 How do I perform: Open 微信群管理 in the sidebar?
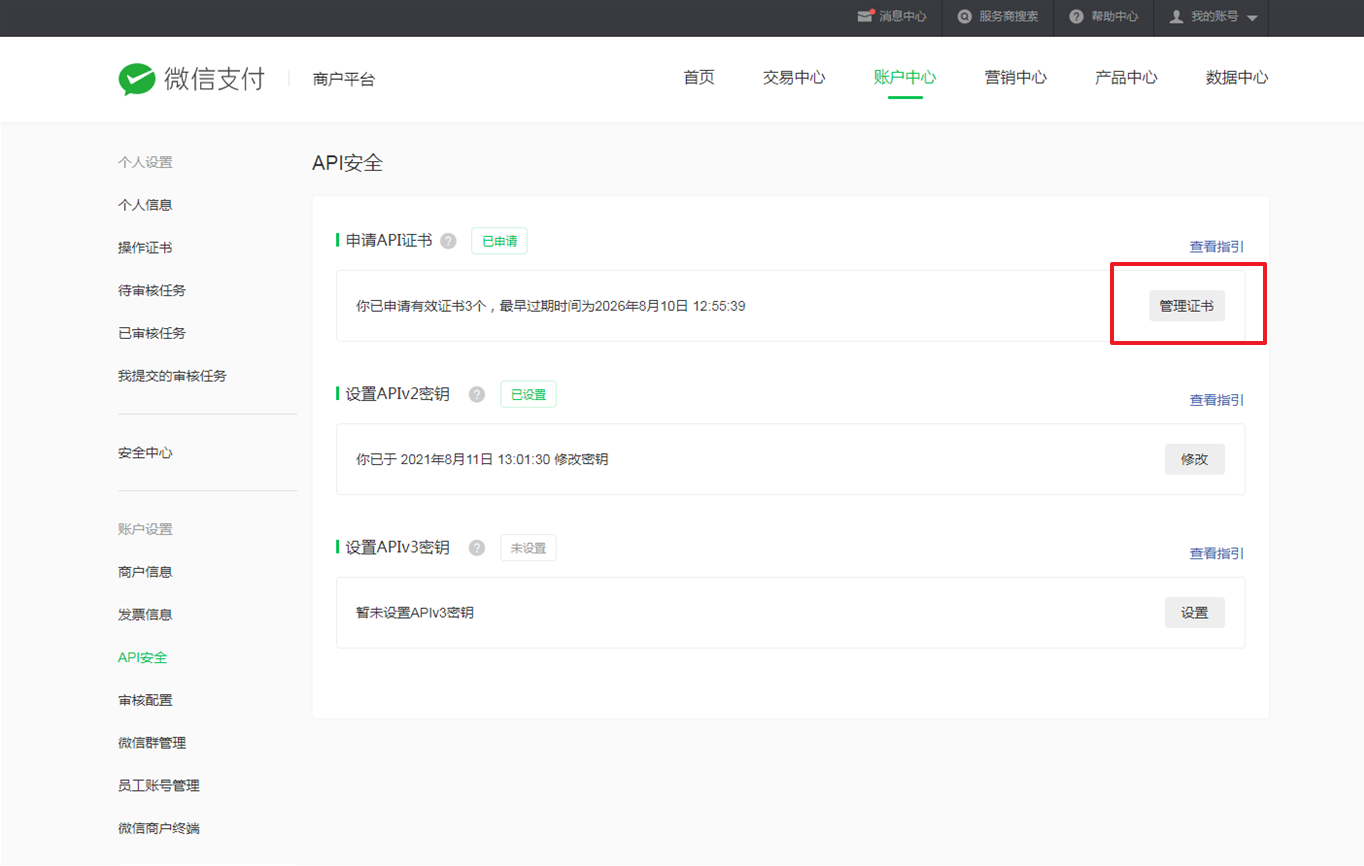[152, 743]
